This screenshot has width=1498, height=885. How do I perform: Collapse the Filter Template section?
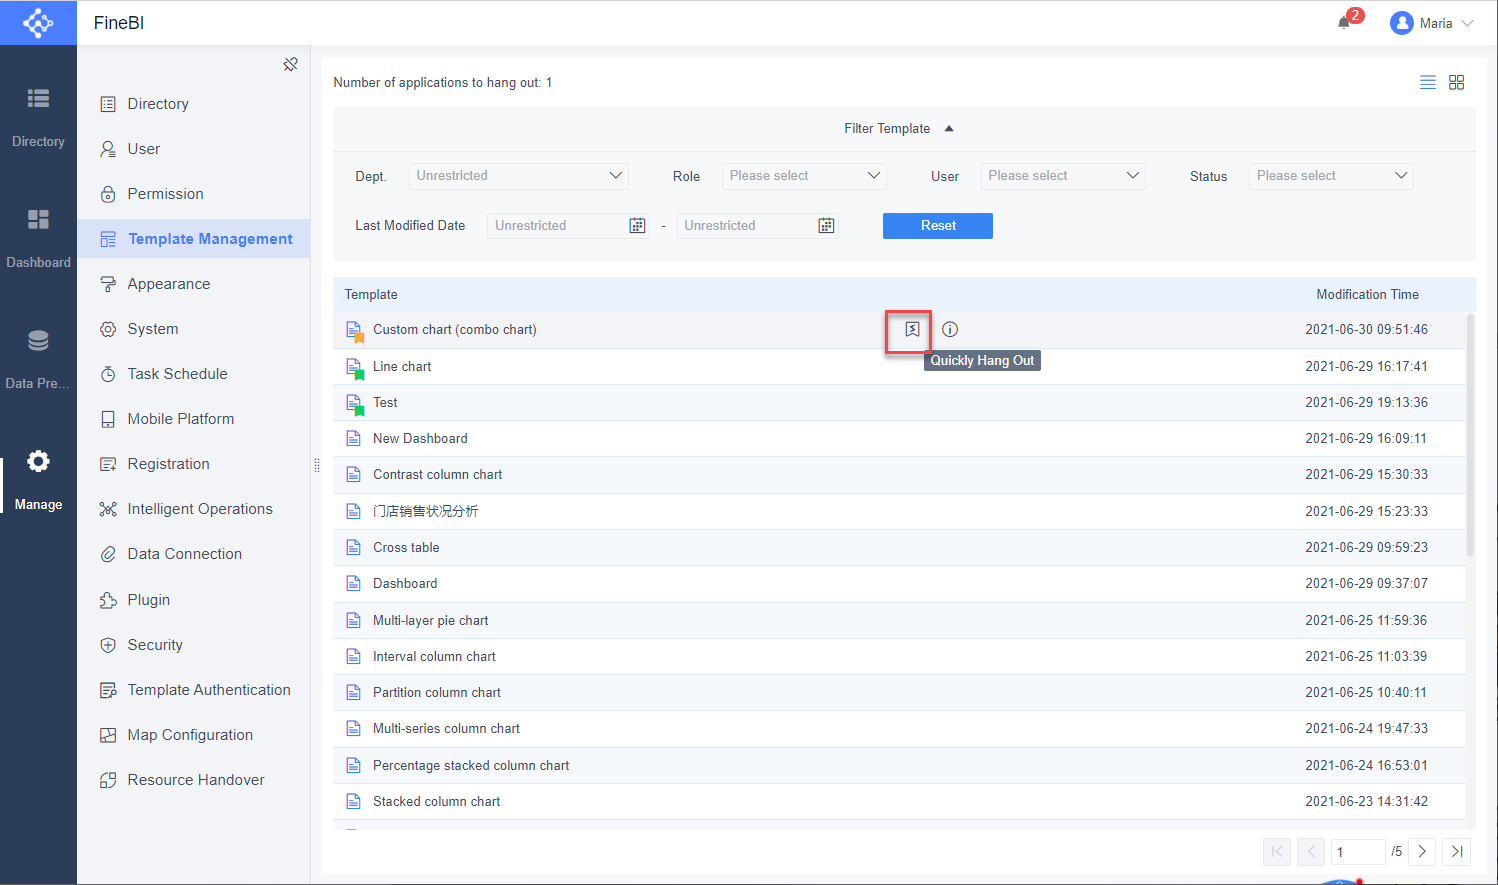point(949,128)
